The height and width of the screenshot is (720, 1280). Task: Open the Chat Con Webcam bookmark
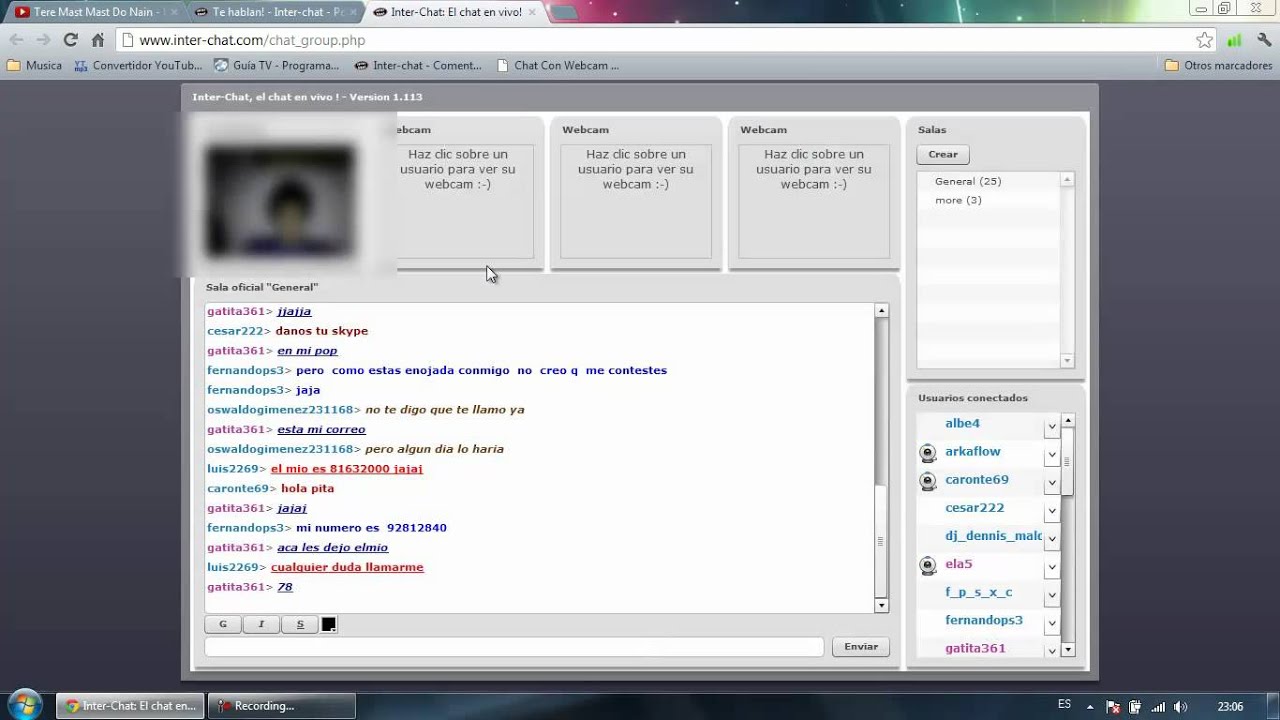[x=557, y=65]
